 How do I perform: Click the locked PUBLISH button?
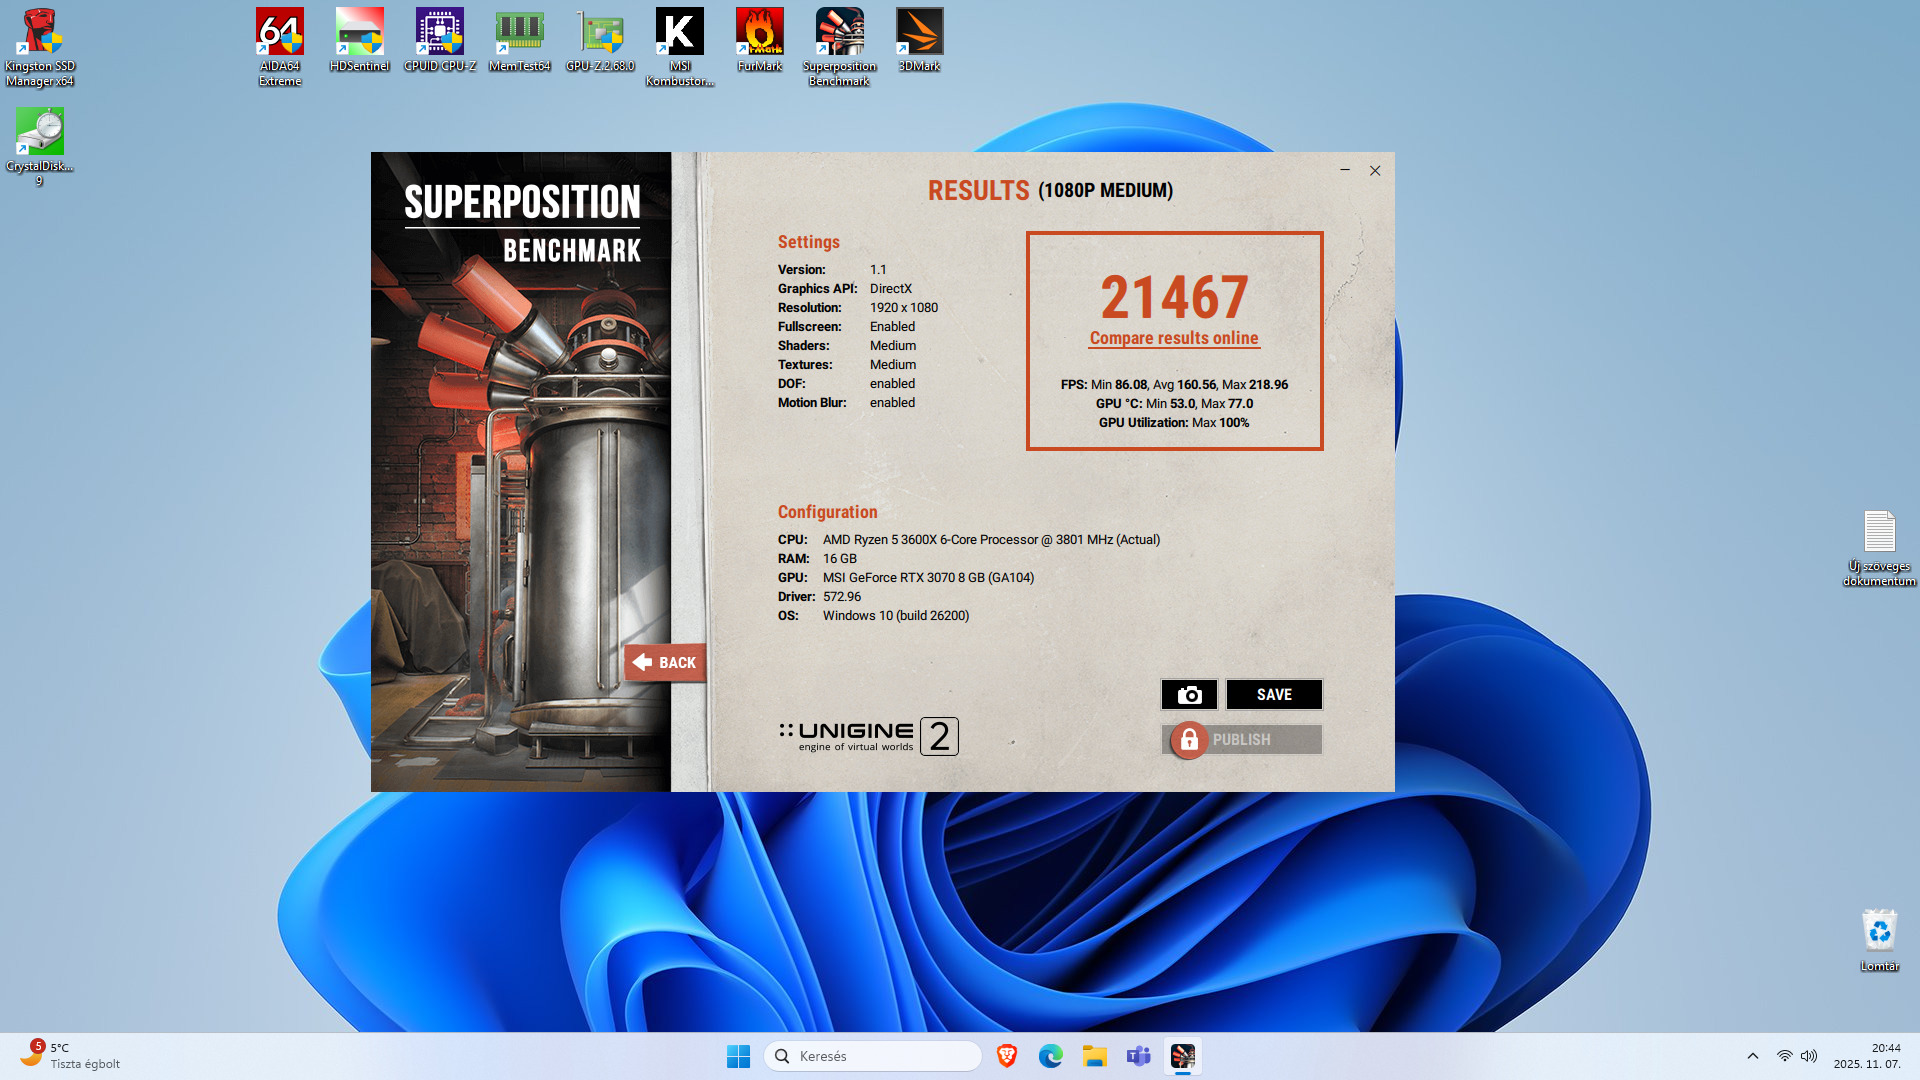pyautogui.click(x=1242, y=740)
